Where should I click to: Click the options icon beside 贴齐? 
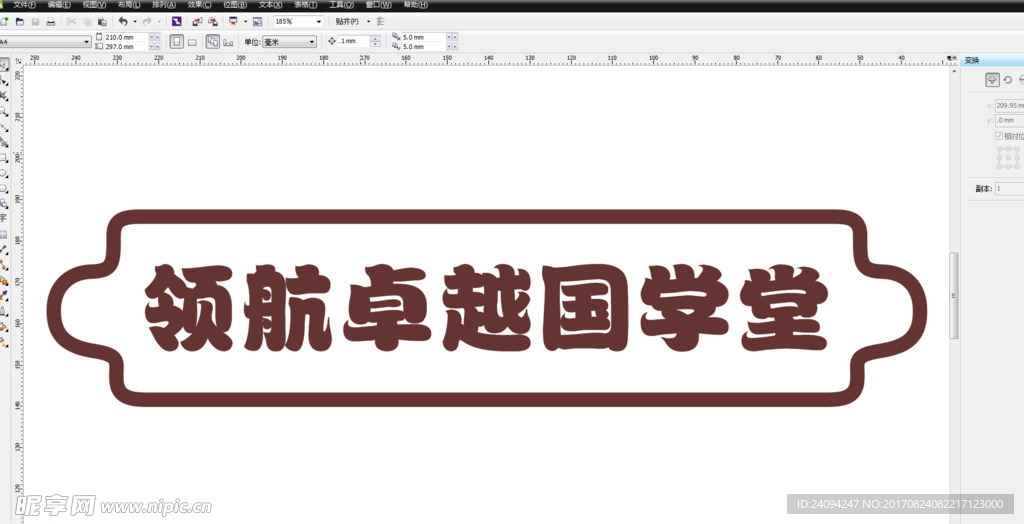pos(381,22)
